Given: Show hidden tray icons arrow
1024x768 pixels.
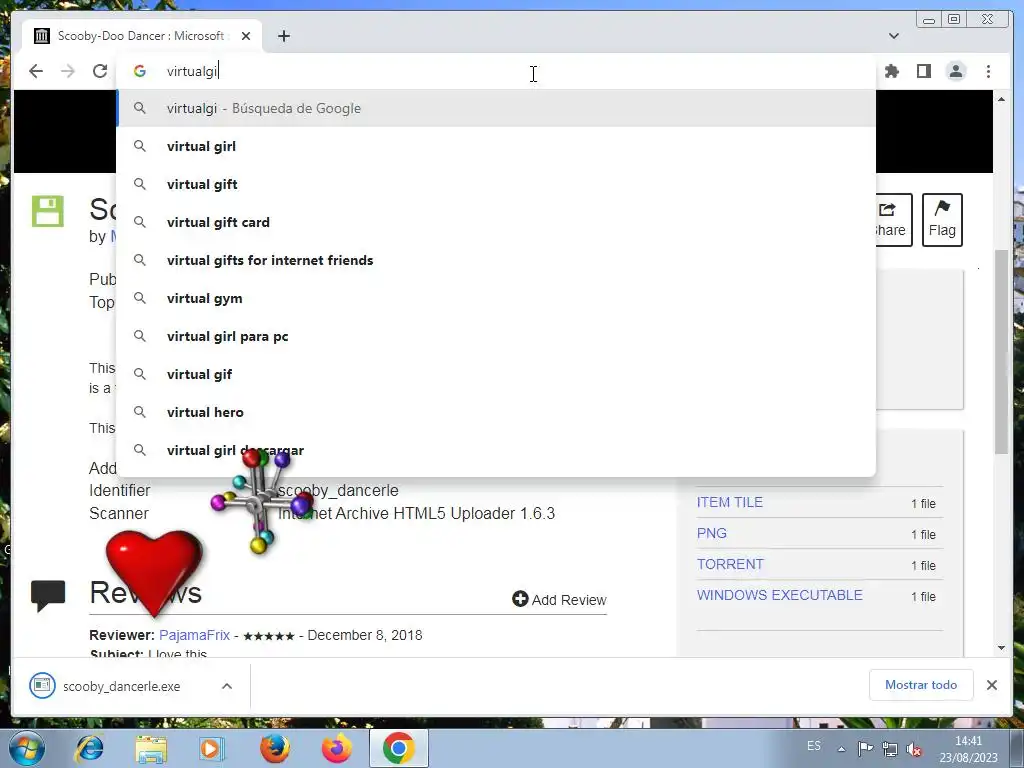Looking at the screenshot, I should [x=841, y=749].
